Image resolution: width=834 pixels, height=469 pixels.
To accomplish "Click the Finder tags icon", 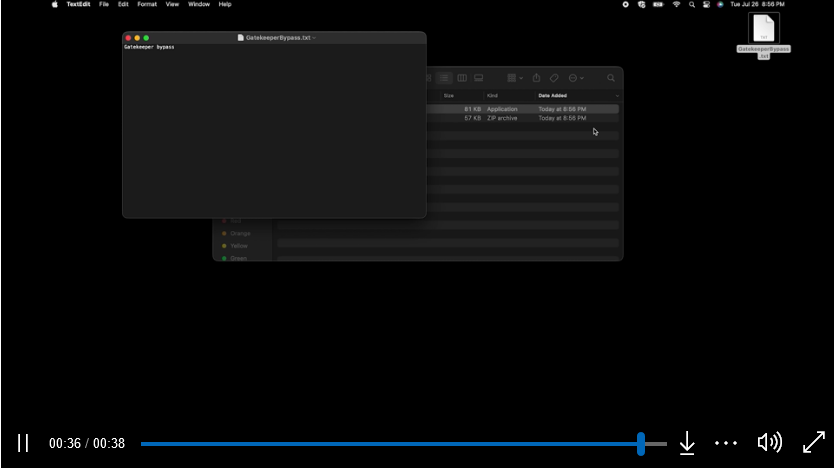I will pyautogui.click(x=554, y=78).
